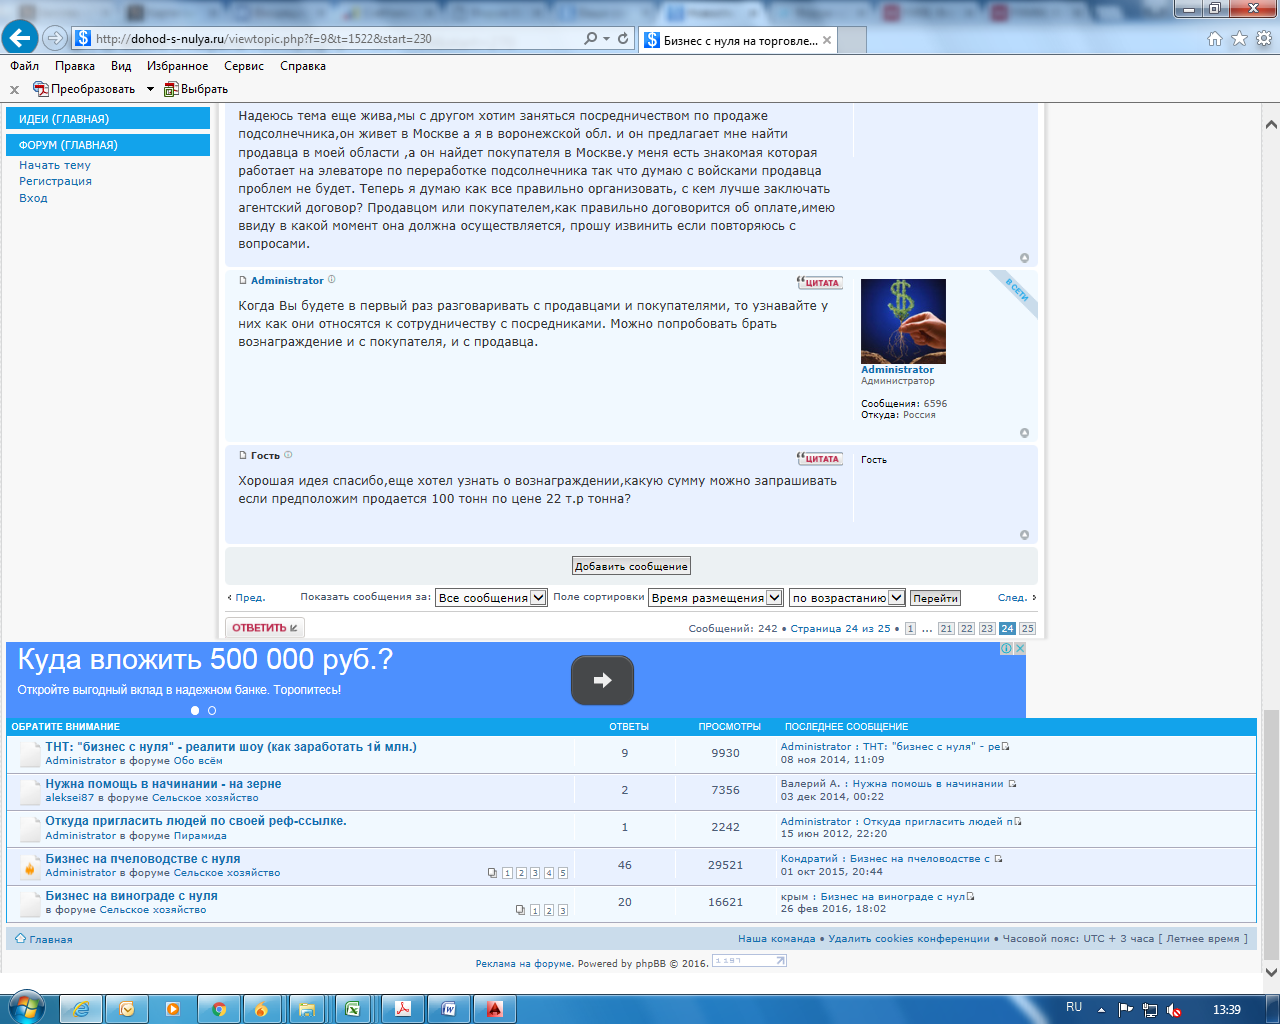Click the 'Добавить сообщение' button
This screenshot has height=1024, width=1280.
(631, 566)
